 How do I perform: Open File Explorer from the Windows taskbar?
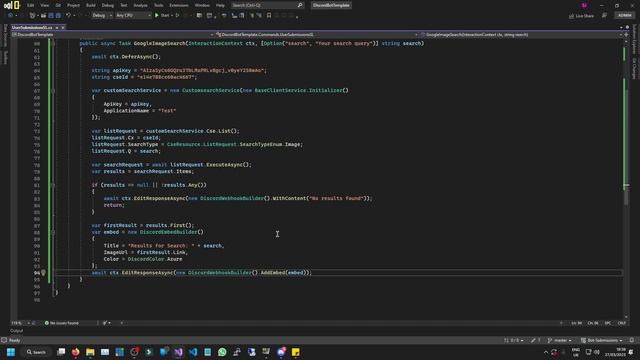90,352
